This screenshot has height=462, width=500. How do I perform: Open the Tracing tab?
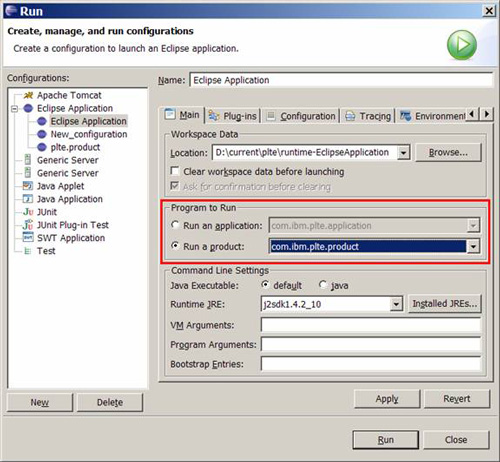368,116
